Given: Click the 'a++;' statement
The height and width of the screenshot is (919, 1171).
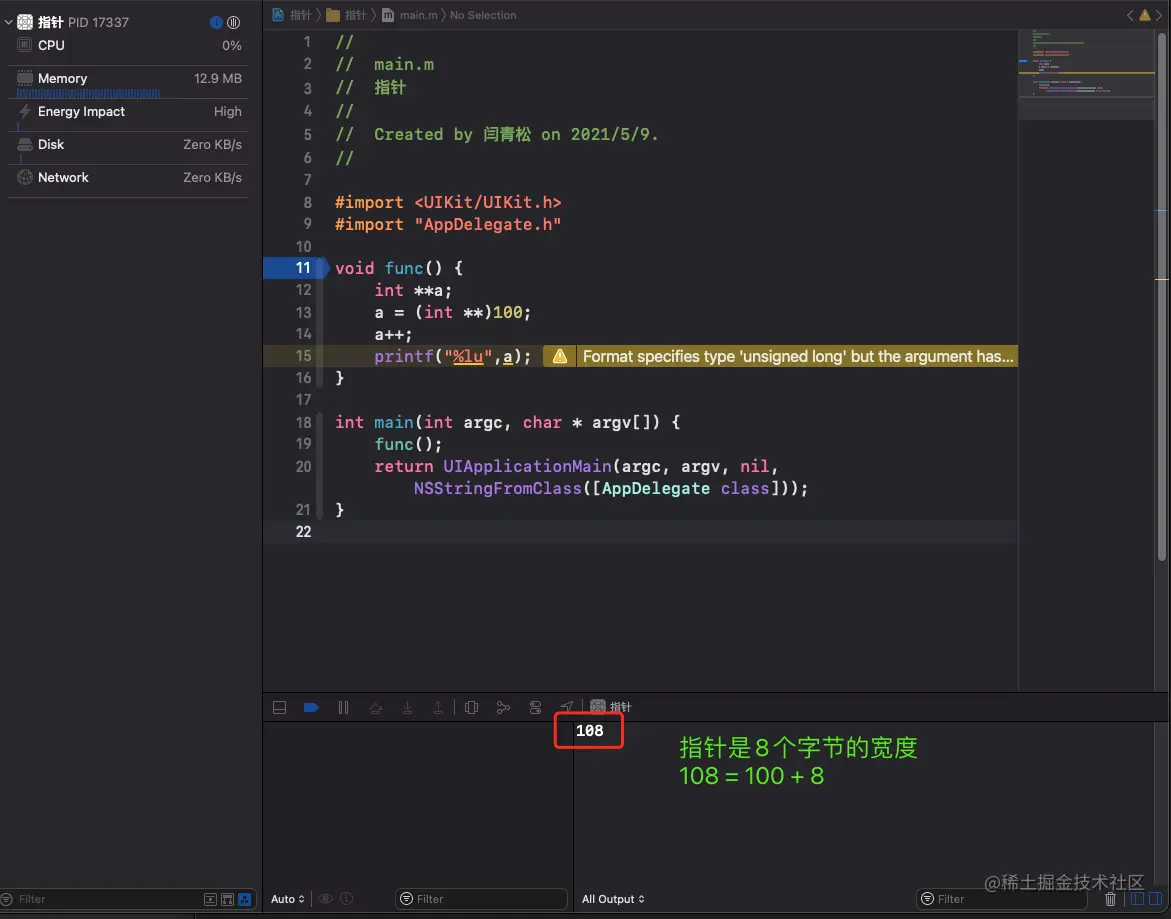Looking at the screenshot, I should point(393,334).
